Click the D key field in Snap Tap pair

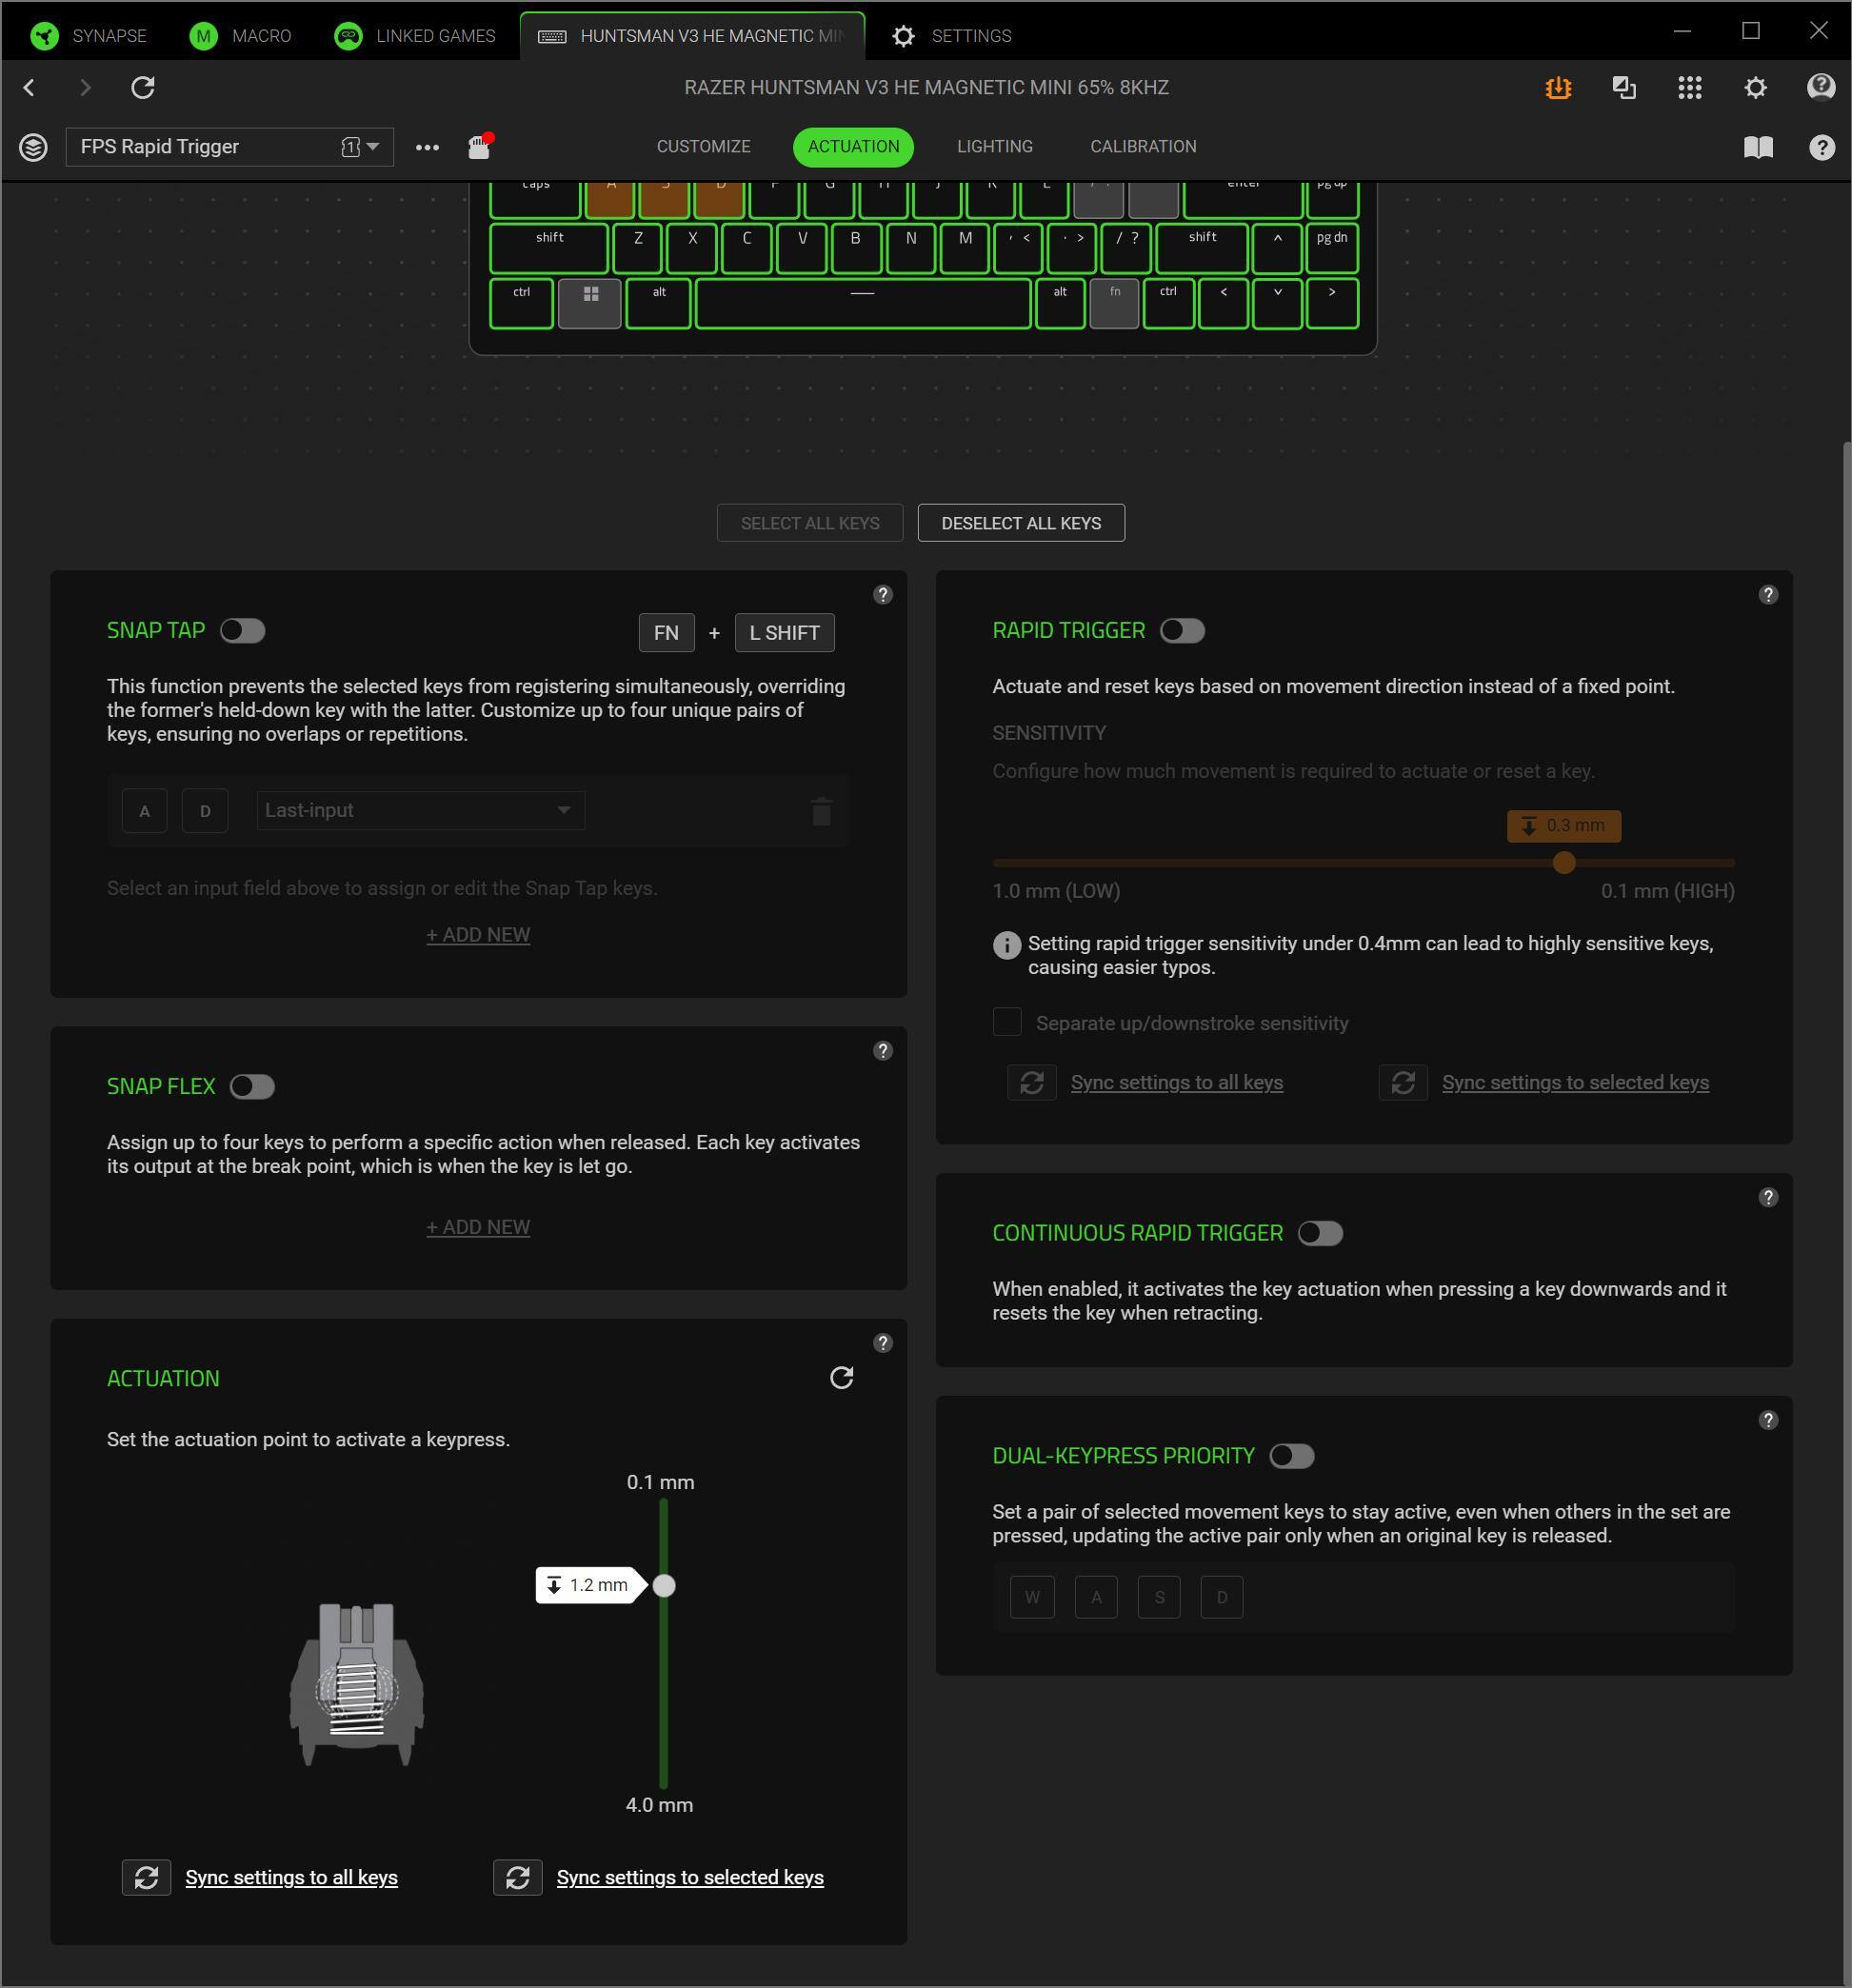(205, 811)
